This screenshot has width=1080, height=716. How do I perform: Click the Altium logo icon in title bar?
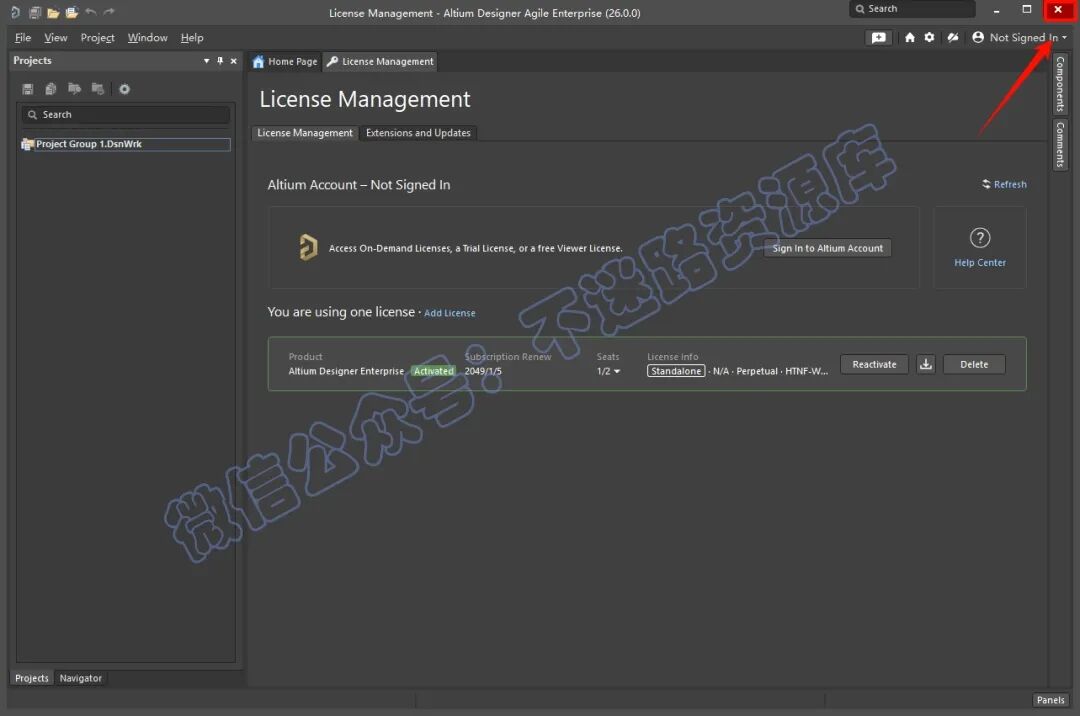point(14,12)
